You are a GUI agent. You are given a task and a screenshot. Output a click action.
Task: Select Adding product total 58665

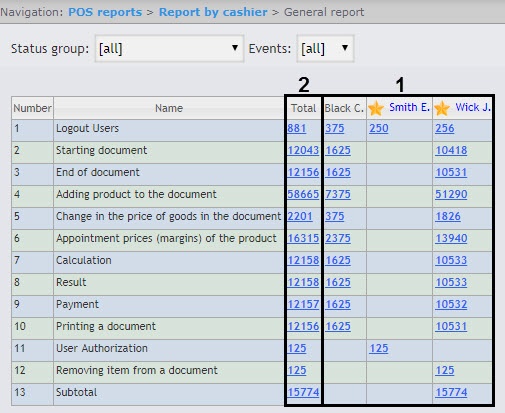pyautogui.click(x=303, y=194)
